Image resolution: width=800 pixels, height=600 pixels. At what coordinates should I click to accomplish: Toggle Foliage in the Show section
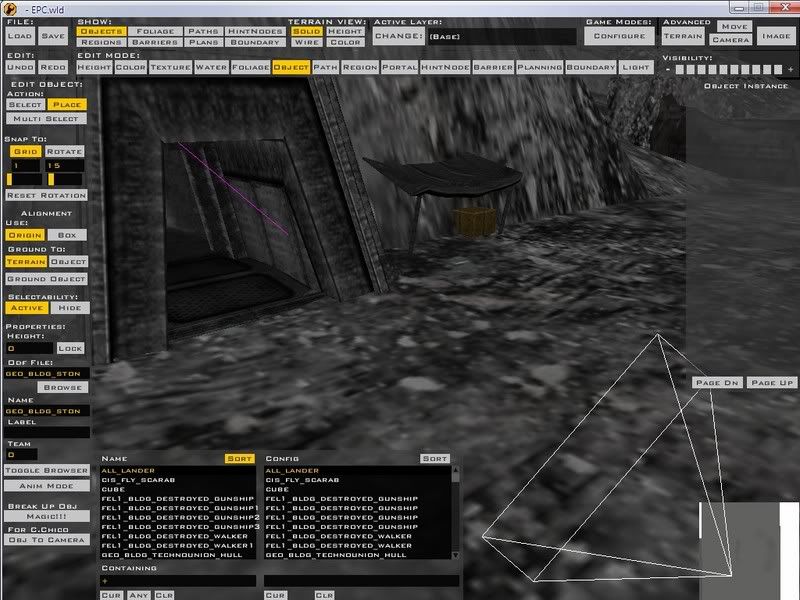coord(155,31)
